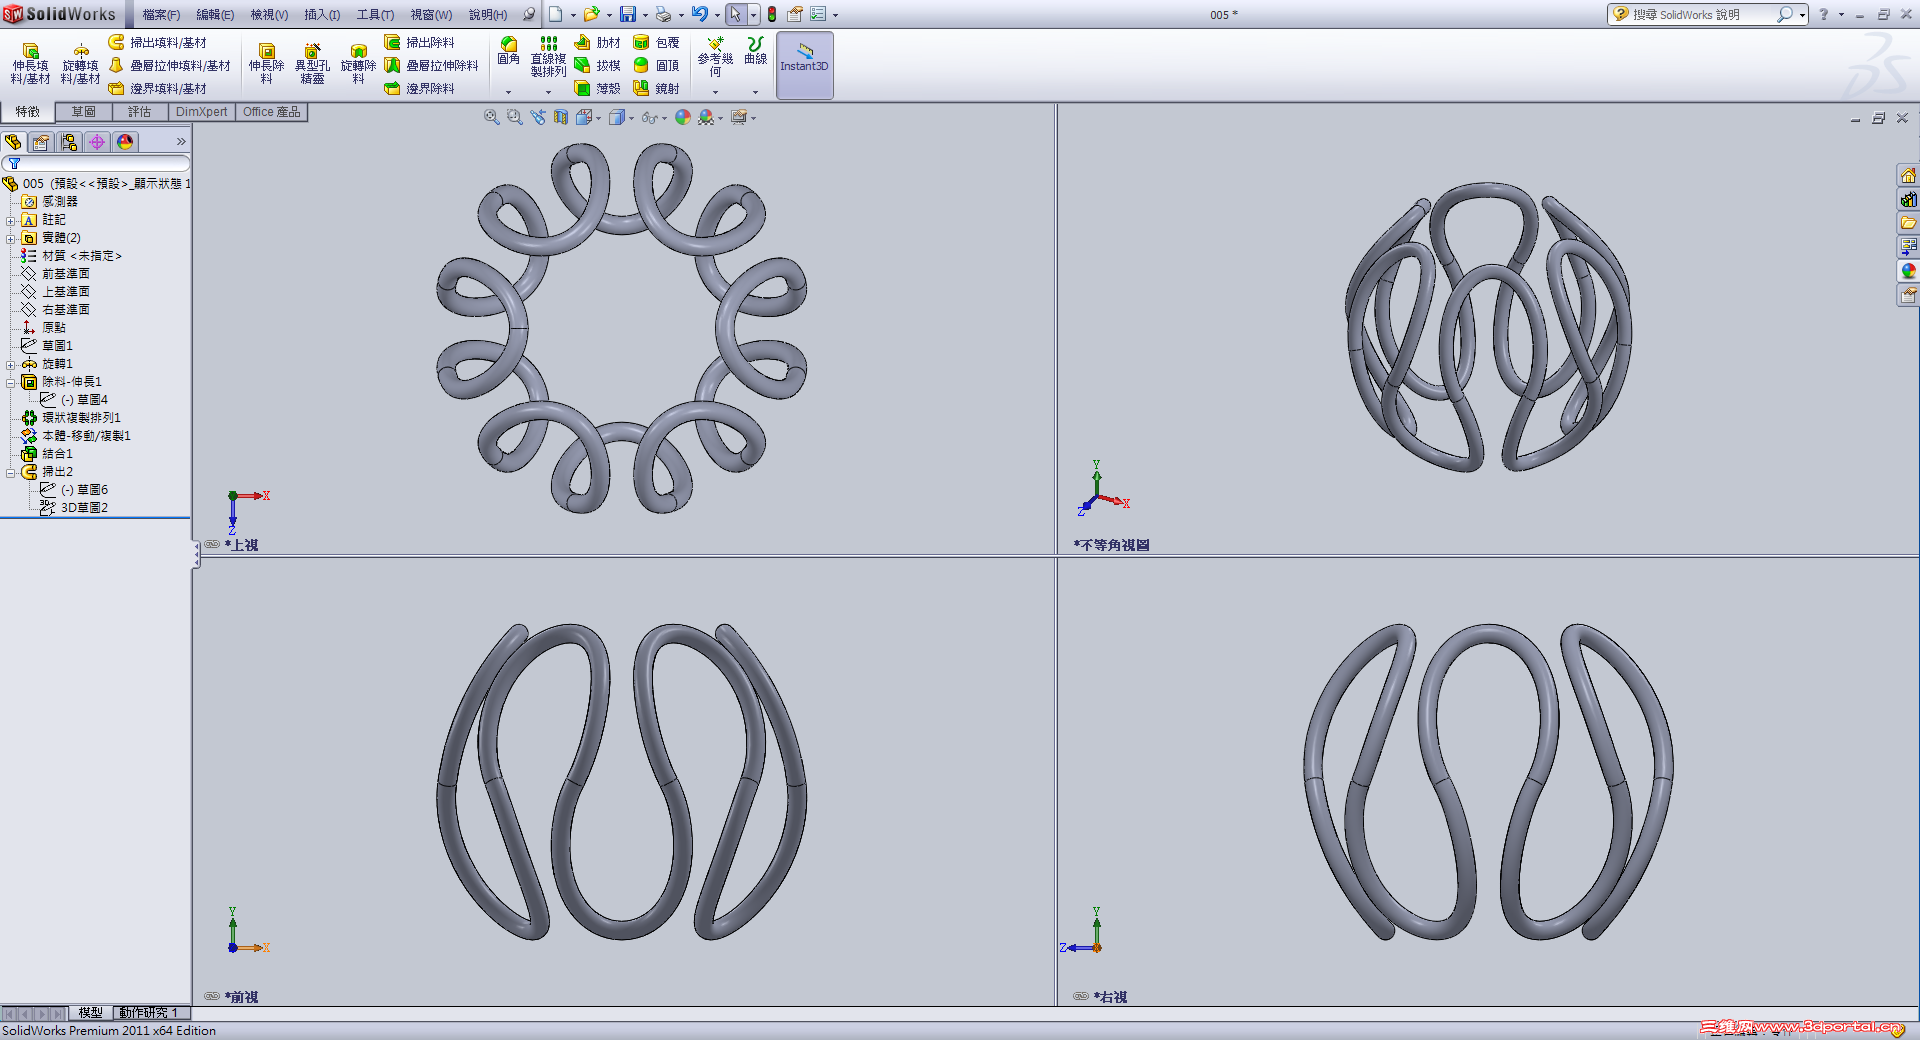Image resolution: width=1920 pixels, height=1040 pixels.
Task: Choose the 邊界除料 boundary cut tool
Action: tap(419, 88)
